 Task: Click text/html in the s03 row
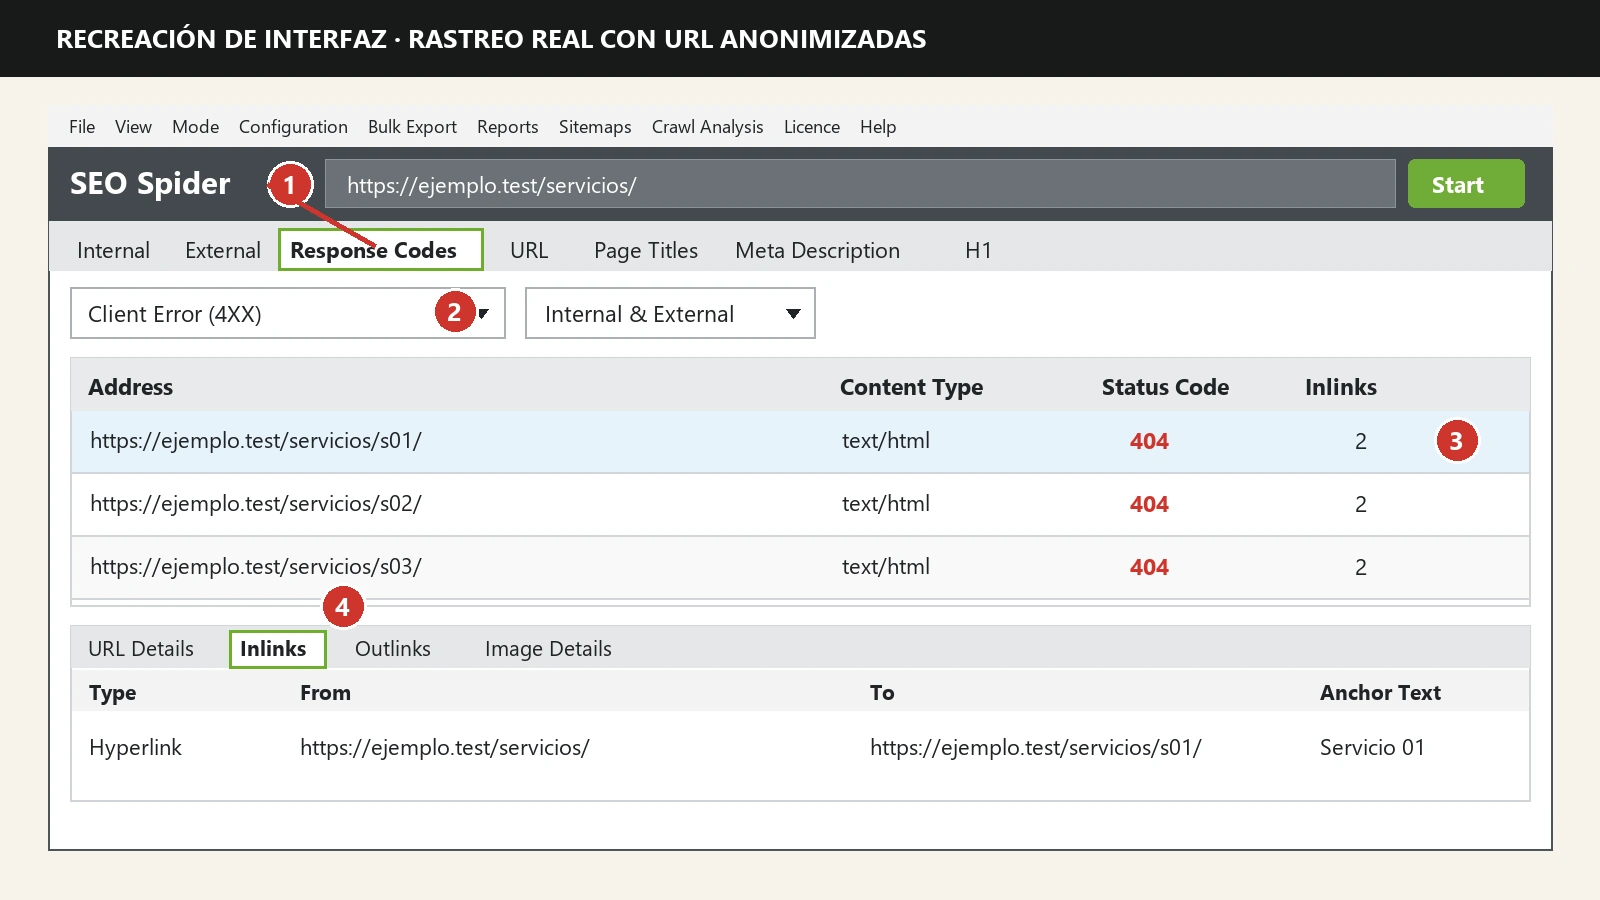(x=885, y=567)
